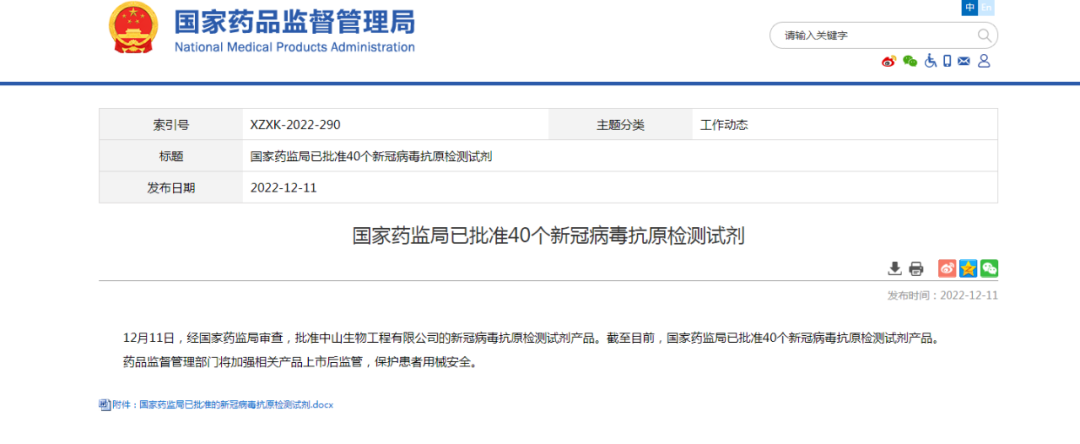Share the article to Weibo
This screenshot has width=1080, height=444.
click(947, 268)
